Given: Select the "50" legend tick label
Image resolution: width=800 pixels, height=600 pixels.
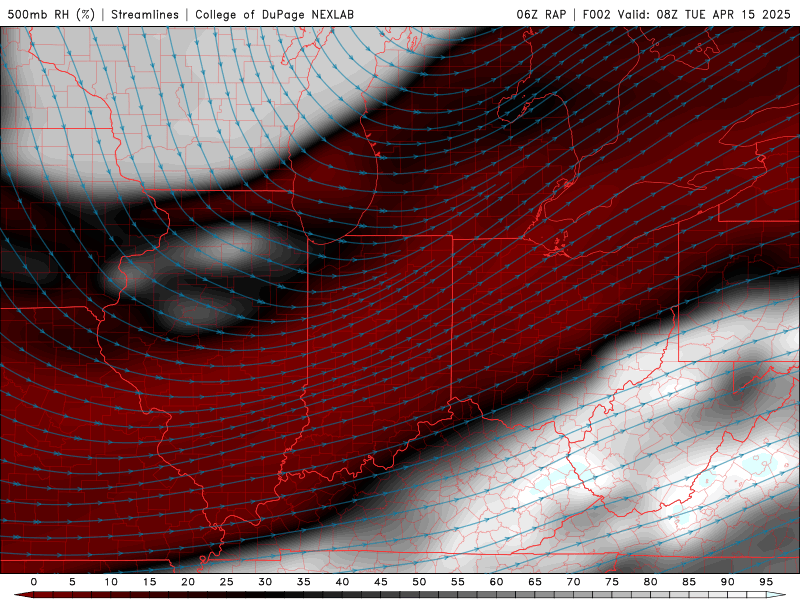Looking at the screenshot, I should [419, 582].
